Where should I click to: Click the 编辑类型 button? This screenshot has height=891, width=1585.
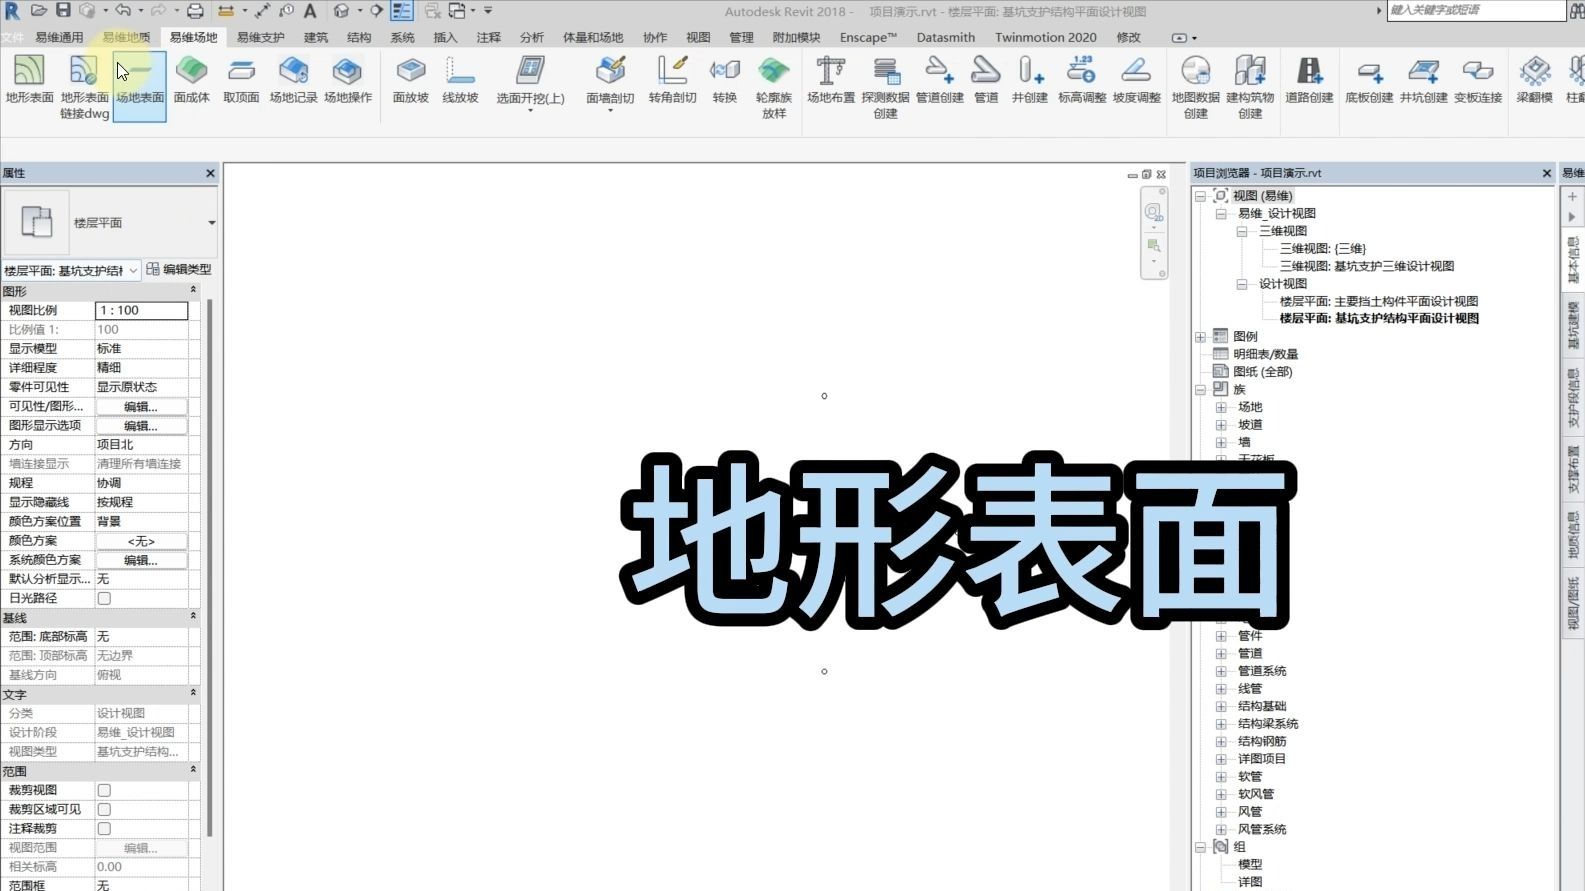pyautogui.click(x=179, y=269)
